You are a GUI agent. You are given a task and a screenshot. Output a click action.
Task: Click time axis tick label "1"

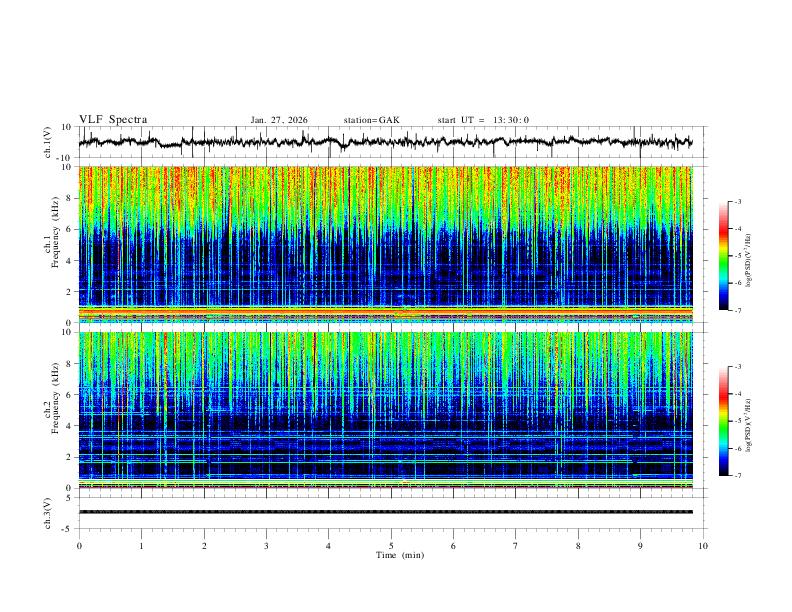coord(141,546)
